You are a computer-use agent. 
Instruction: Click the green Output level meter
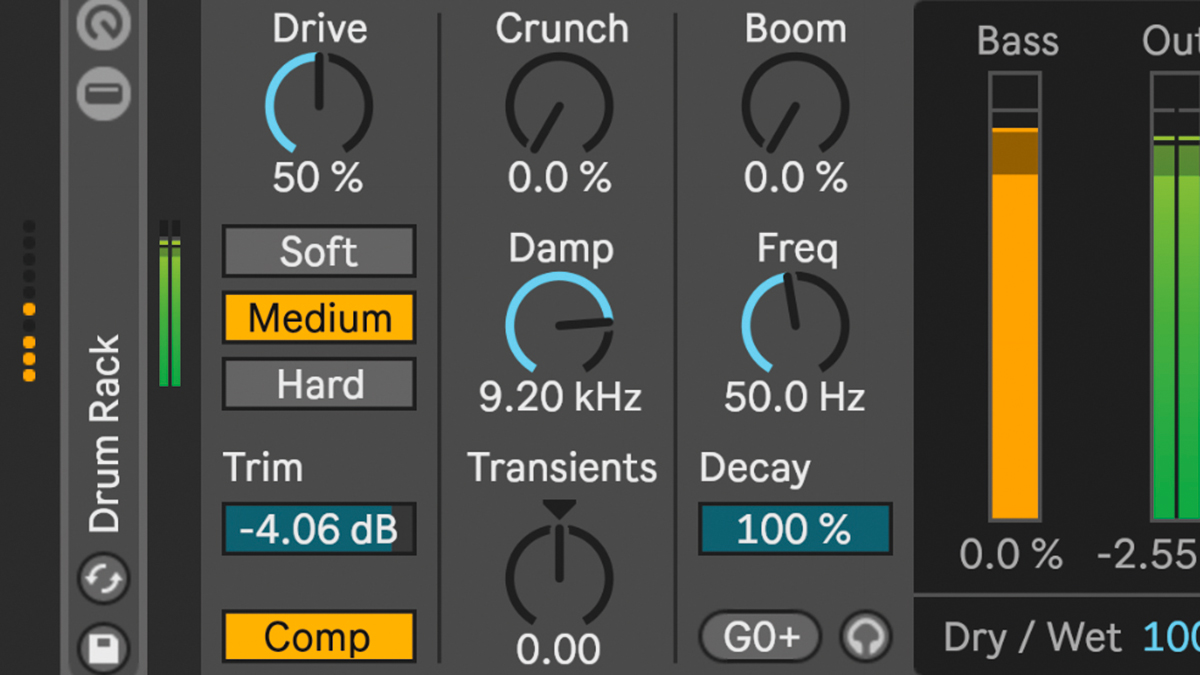pyautogui.click(x=1176, y=296)
